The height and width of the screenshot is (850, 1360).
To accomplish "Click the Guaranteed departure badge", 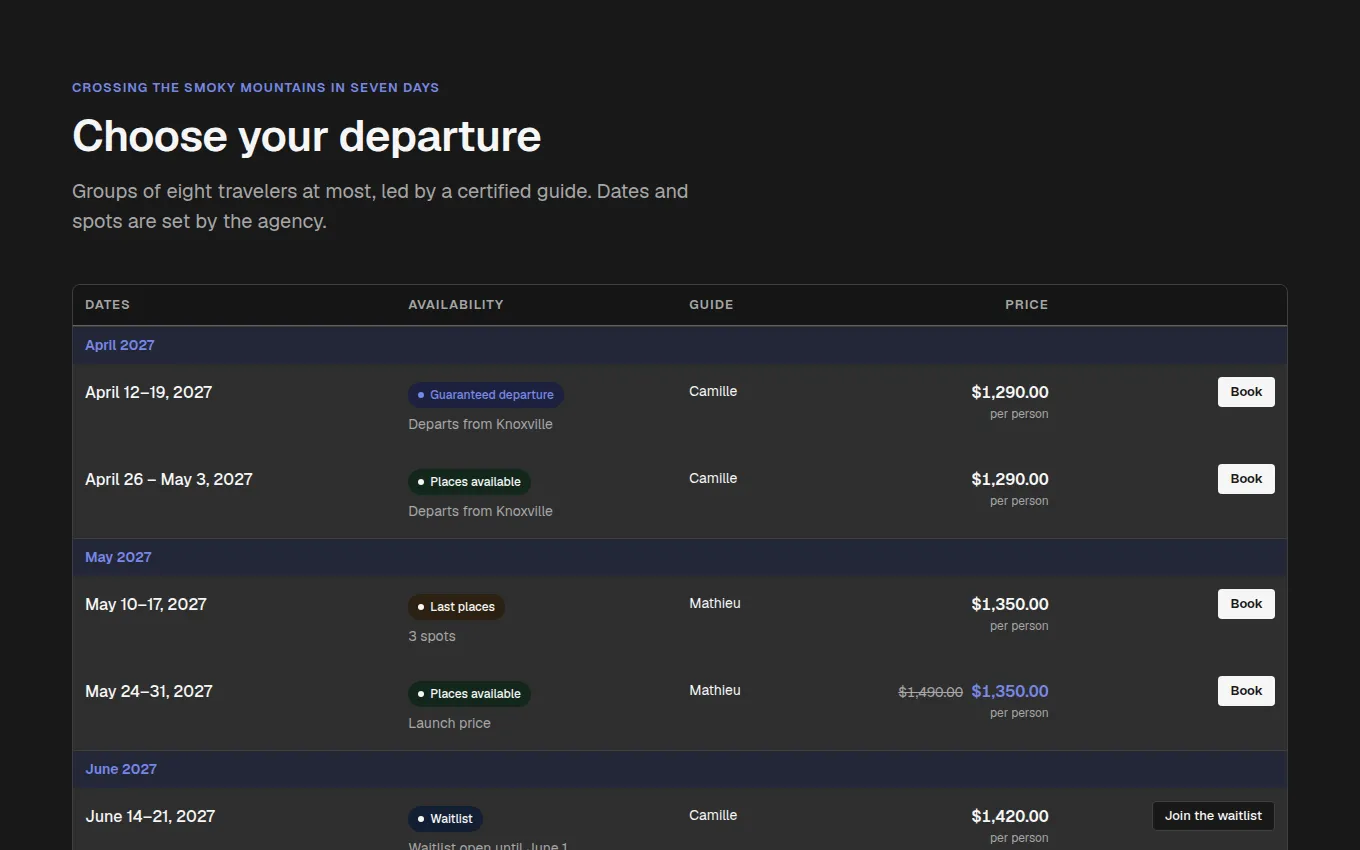I will [x=486, y=395].
